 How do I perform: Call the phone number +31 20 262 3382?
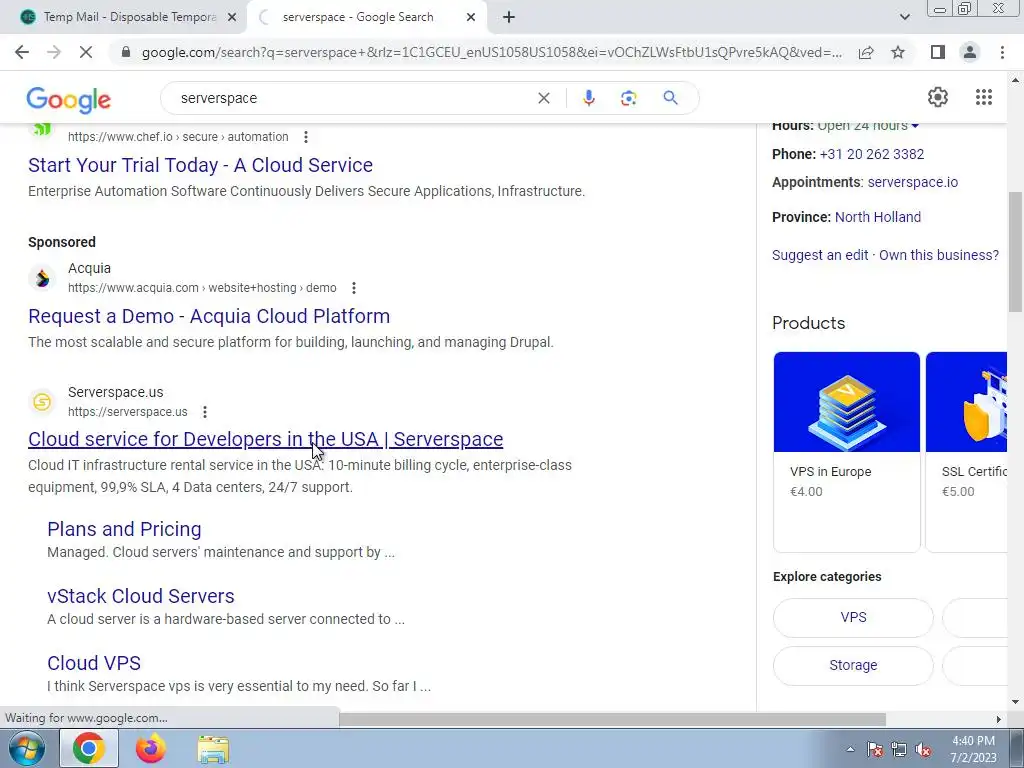tap(871, 154)
